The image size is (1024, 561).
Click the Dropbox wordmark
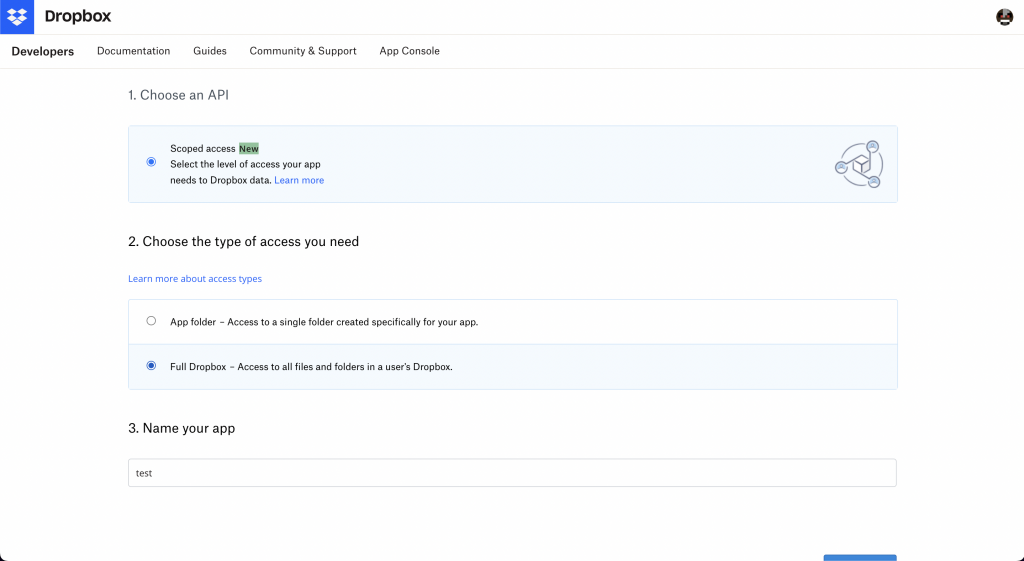point(78,16)
